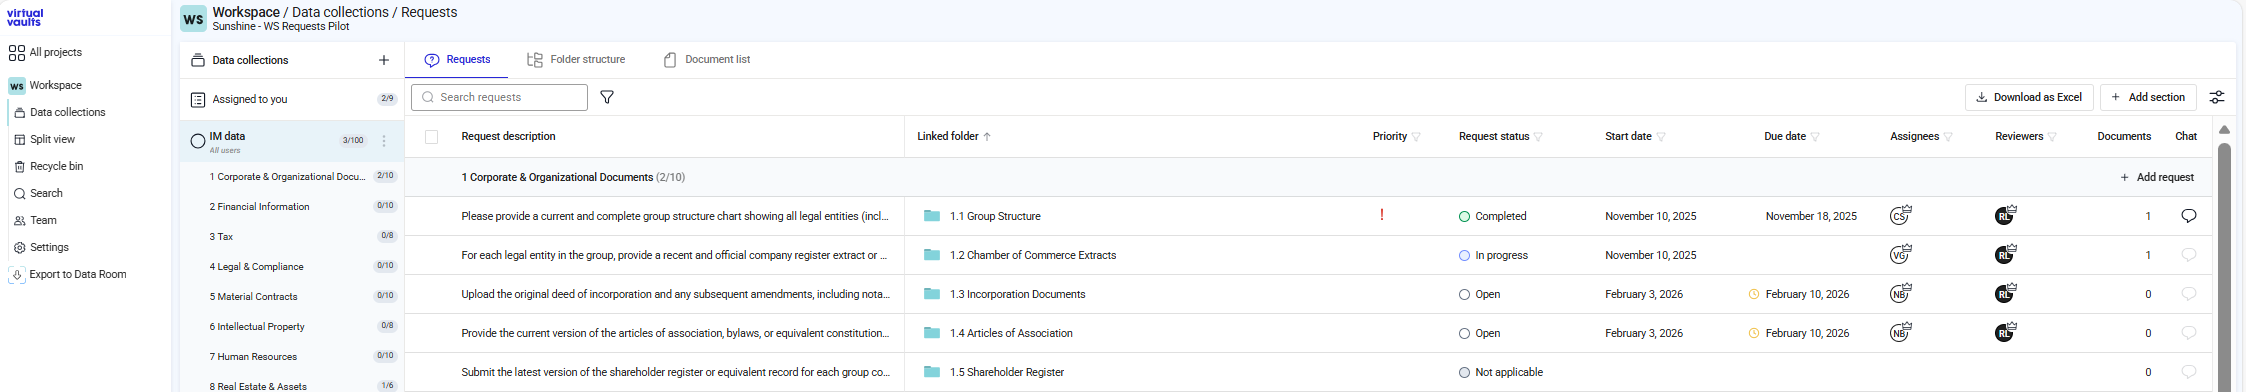Tick the select-all checkbox in the table header
Screen dimensions: 2246x392
[x=431, y=137]
